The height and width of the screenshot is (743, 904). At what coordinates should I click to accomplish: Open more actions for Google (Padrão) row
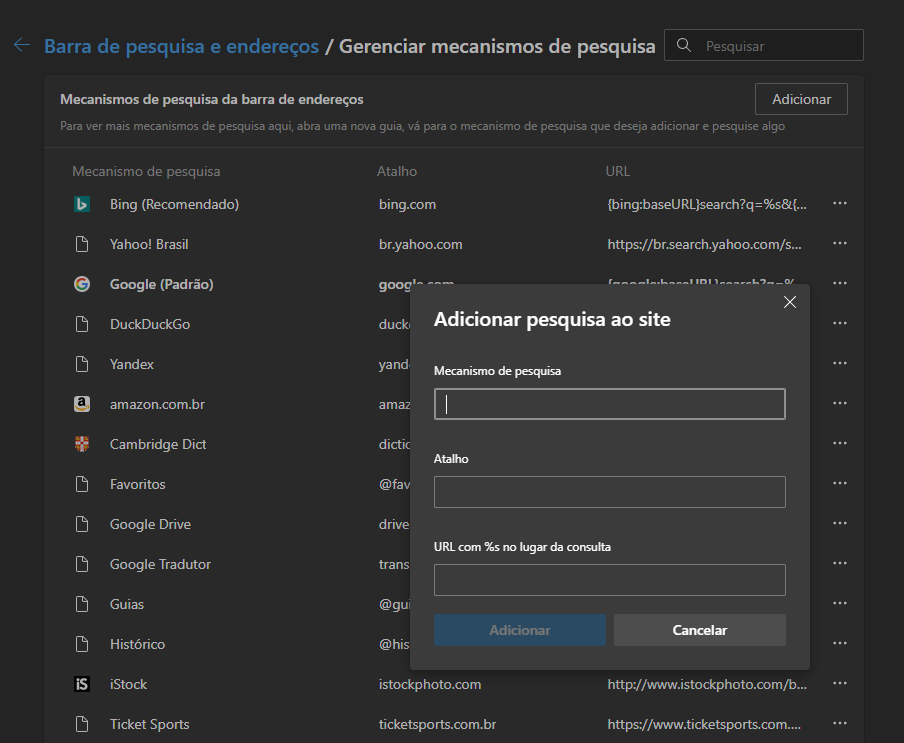840,283
